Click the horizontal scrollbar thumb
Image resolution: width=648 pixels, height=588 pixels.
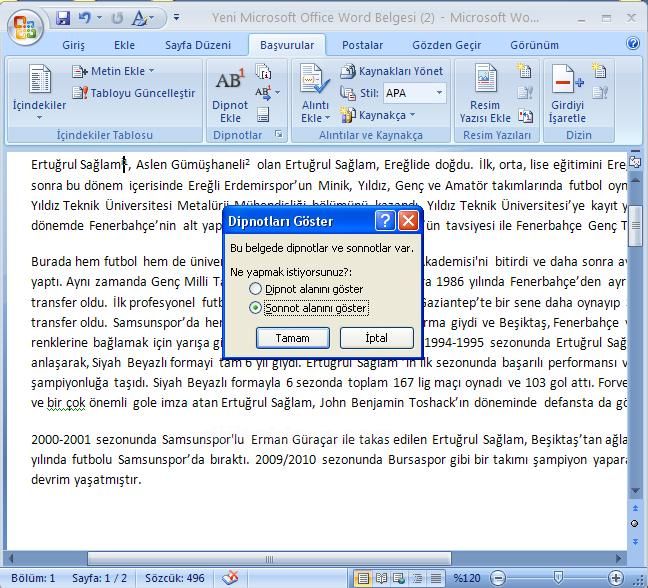point(269,559)
